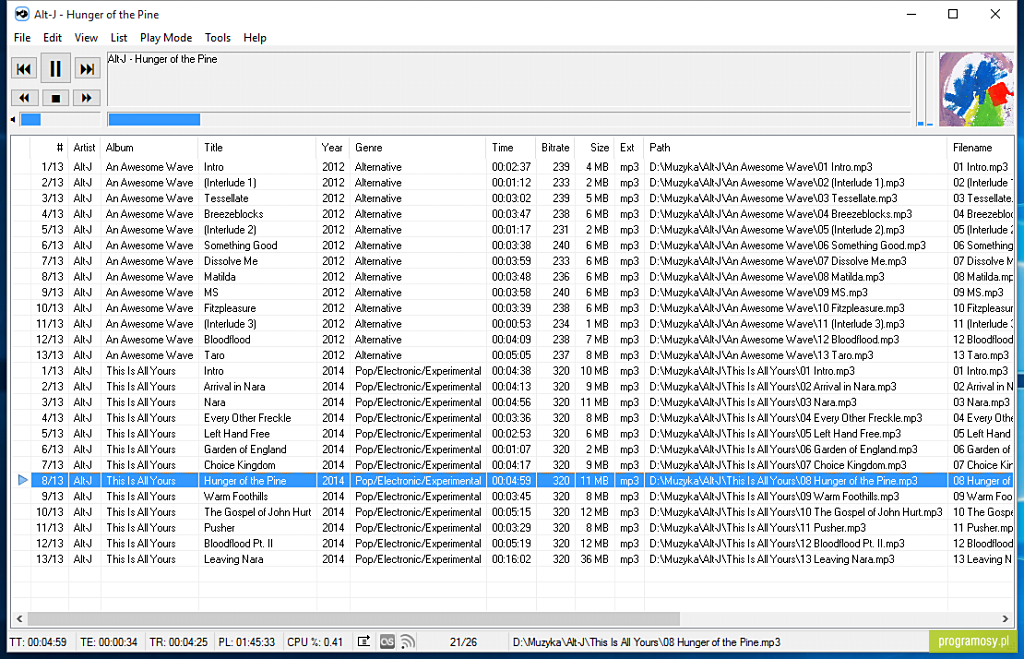1024x659 pixels.
Task: Stop playback
Action: point(56,98)
